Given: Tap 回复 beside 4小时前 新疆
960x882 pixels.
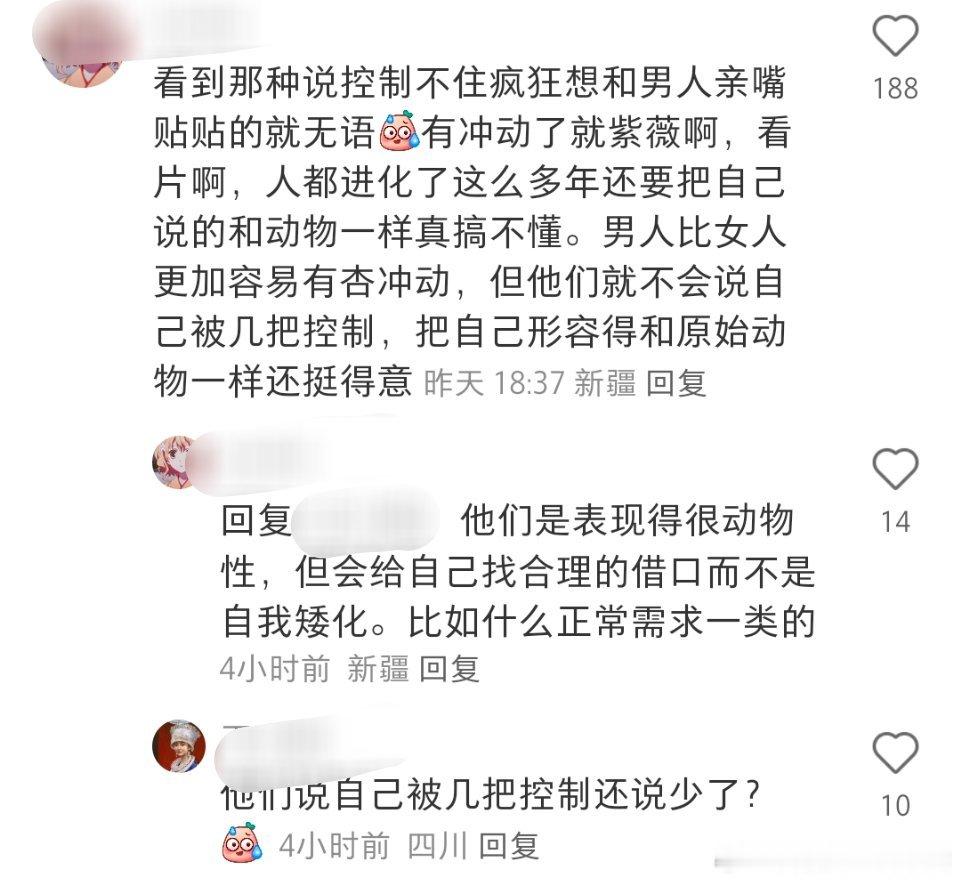Looking at the screenshot, I should (449, 668).
